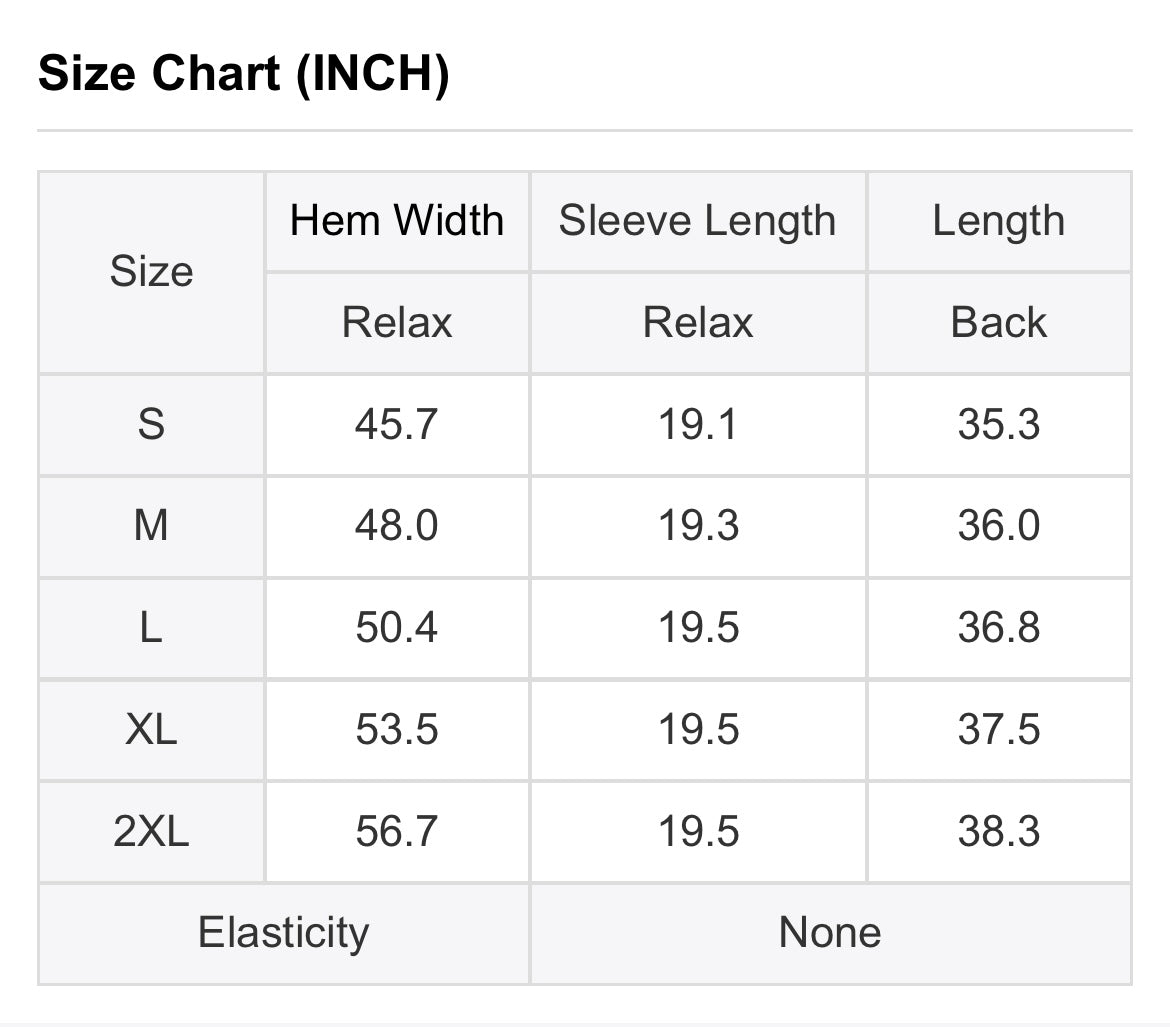Select the 2XL size row label
Screen dimensions: 1170x1027
(x=151, y=832)
